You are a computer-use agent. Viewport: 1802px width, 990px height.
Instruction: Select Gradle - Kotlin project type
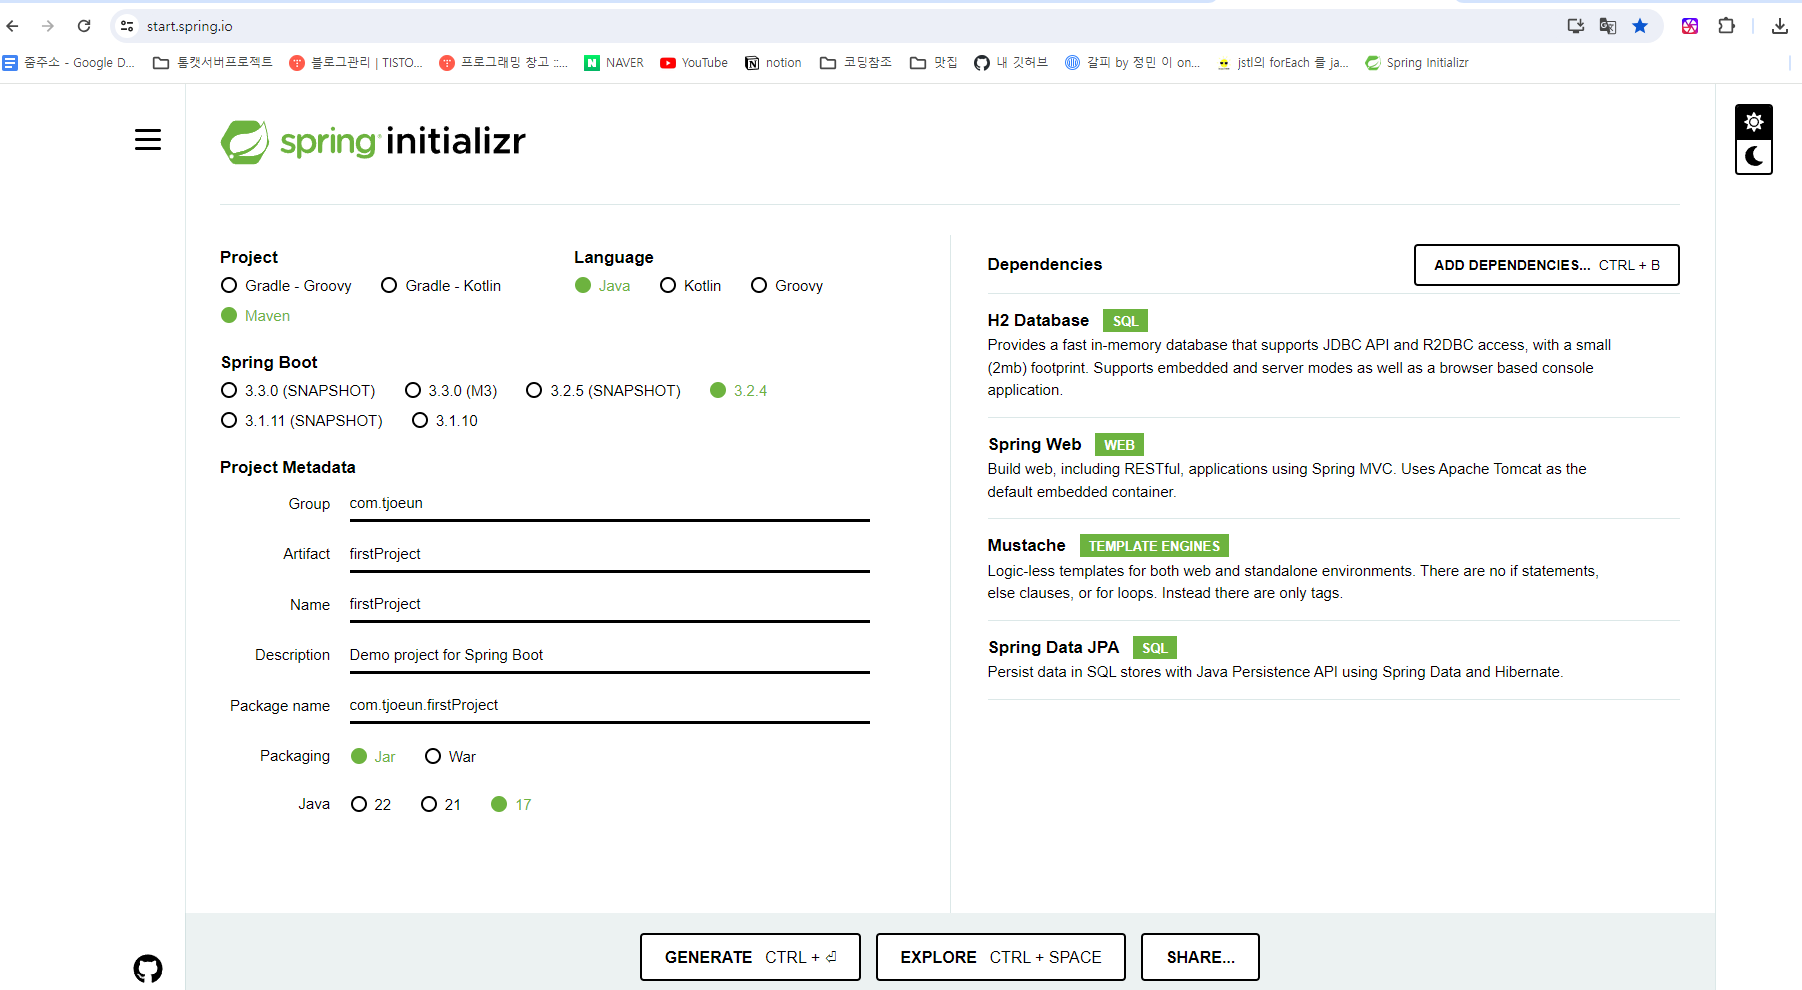click(x=441, y=286)
